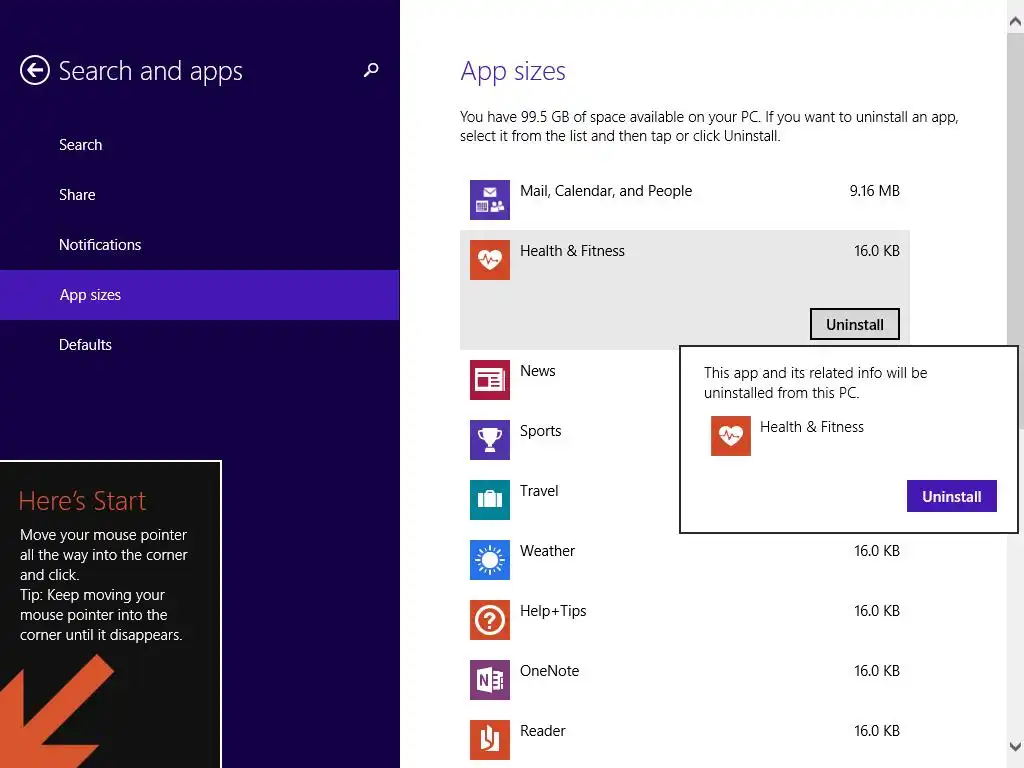
Task: Click the App sizes page heading
Action: [513, 72]
